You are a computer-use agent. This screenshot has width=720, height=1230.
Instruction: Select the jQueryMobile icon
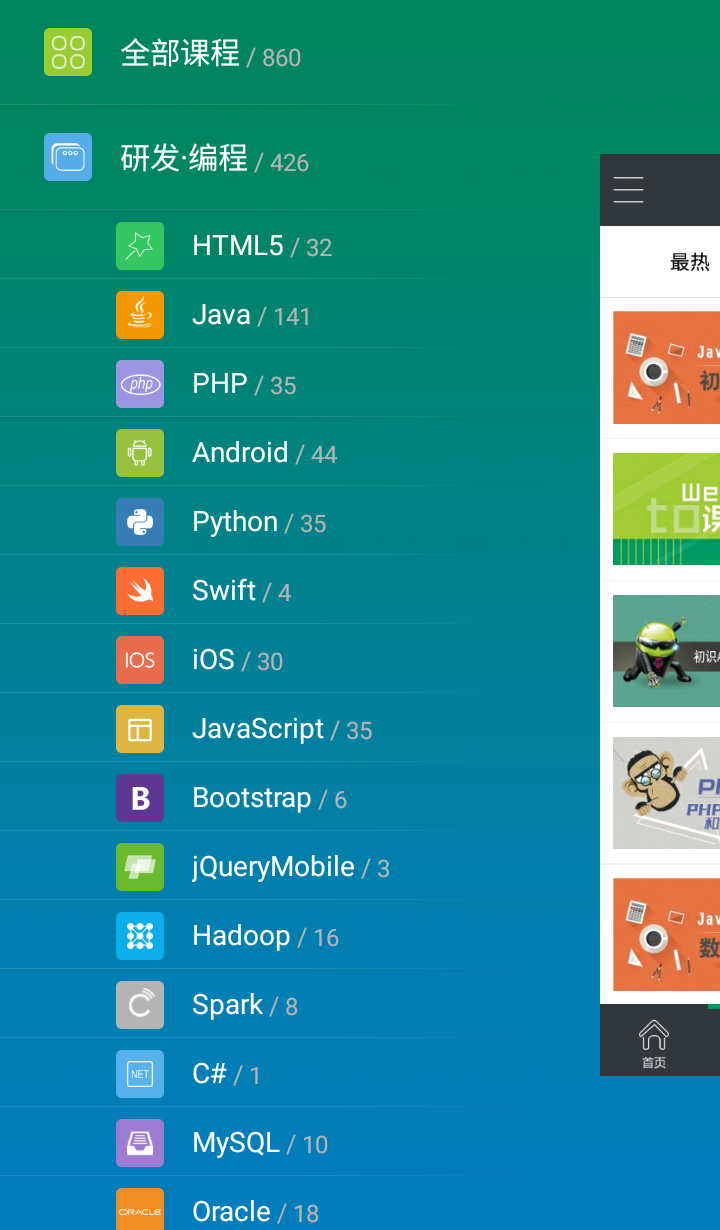tap(140, 867)
